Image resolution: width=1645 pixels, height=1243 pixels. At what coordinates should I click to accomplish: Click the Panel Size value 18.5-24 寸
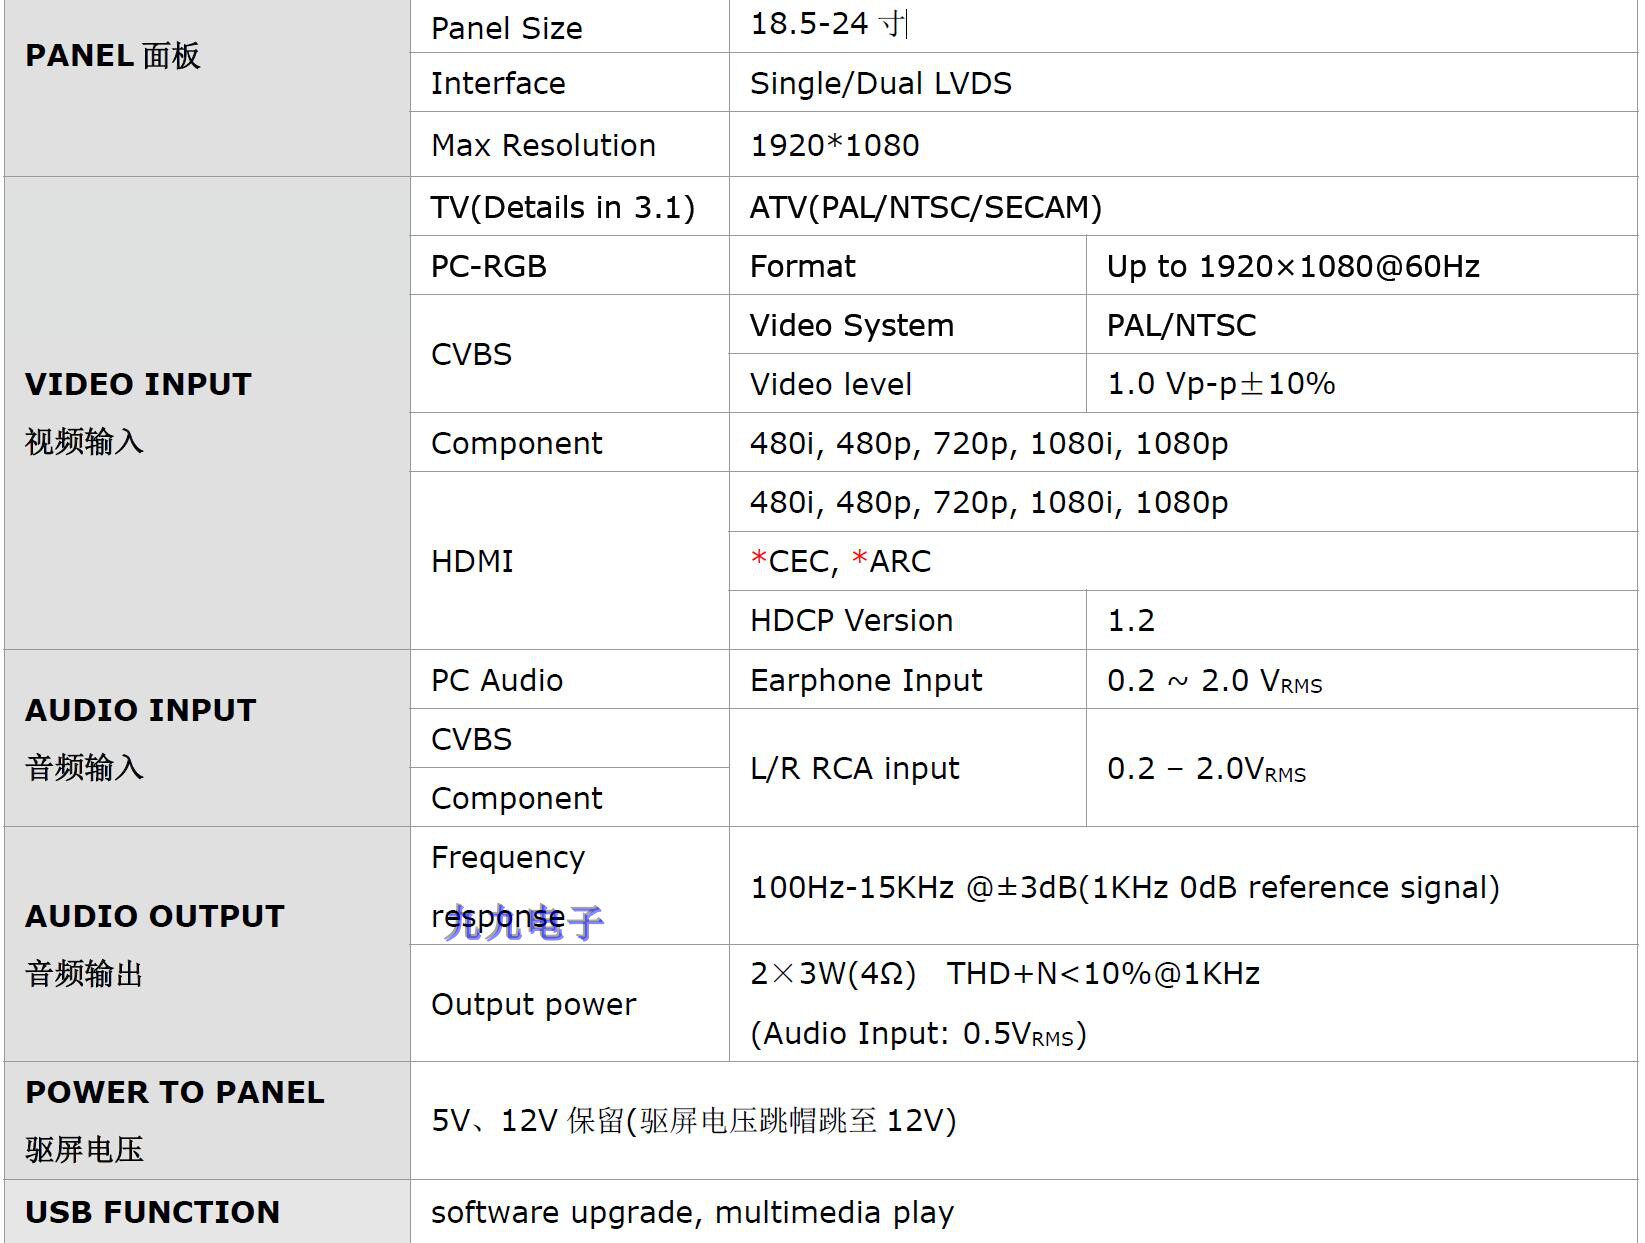(x=828, y=24)
